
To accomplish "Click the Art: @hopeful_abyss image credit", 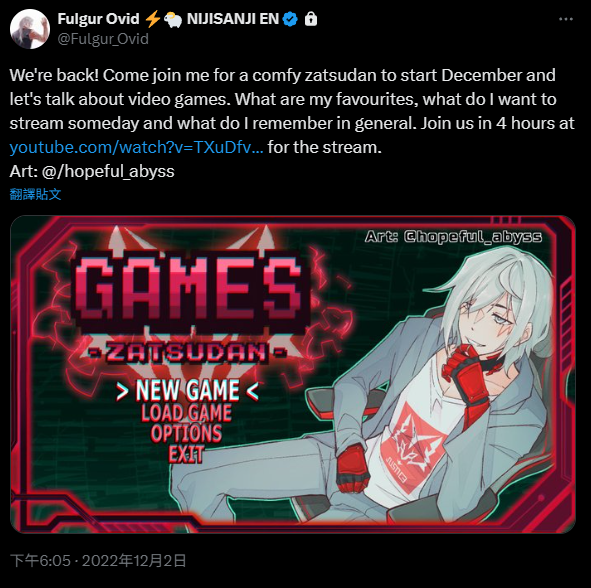I will [453, 237].
